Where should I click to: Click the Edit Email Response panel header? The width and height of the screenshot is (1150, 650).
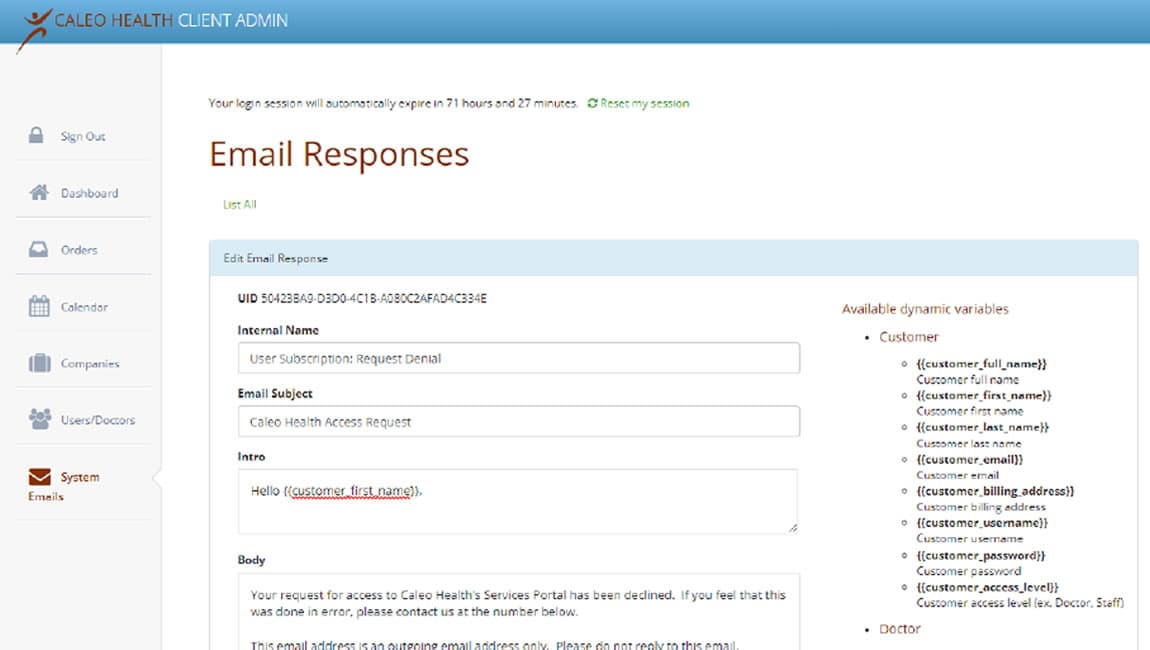coord(275,258)
